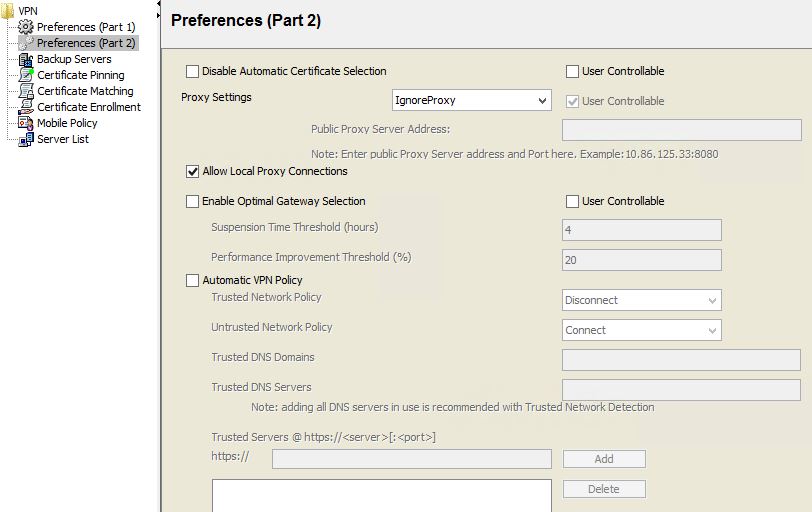Click the Delete trusted server button
Screen dimensions: 812x512
coord(604,489)
